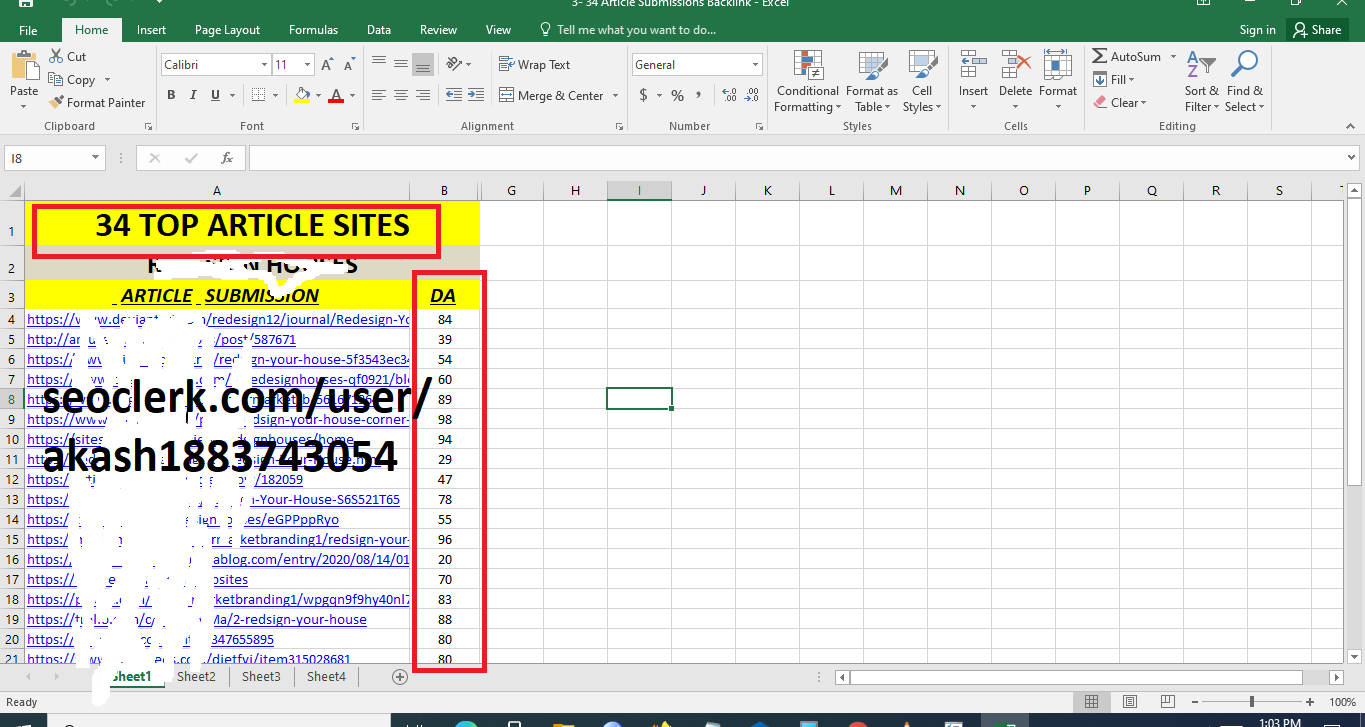The height and width of the screenshot is (727, 1365).
Task: Expand the Name Box dropdown arrow
Action: pos(96,158)
